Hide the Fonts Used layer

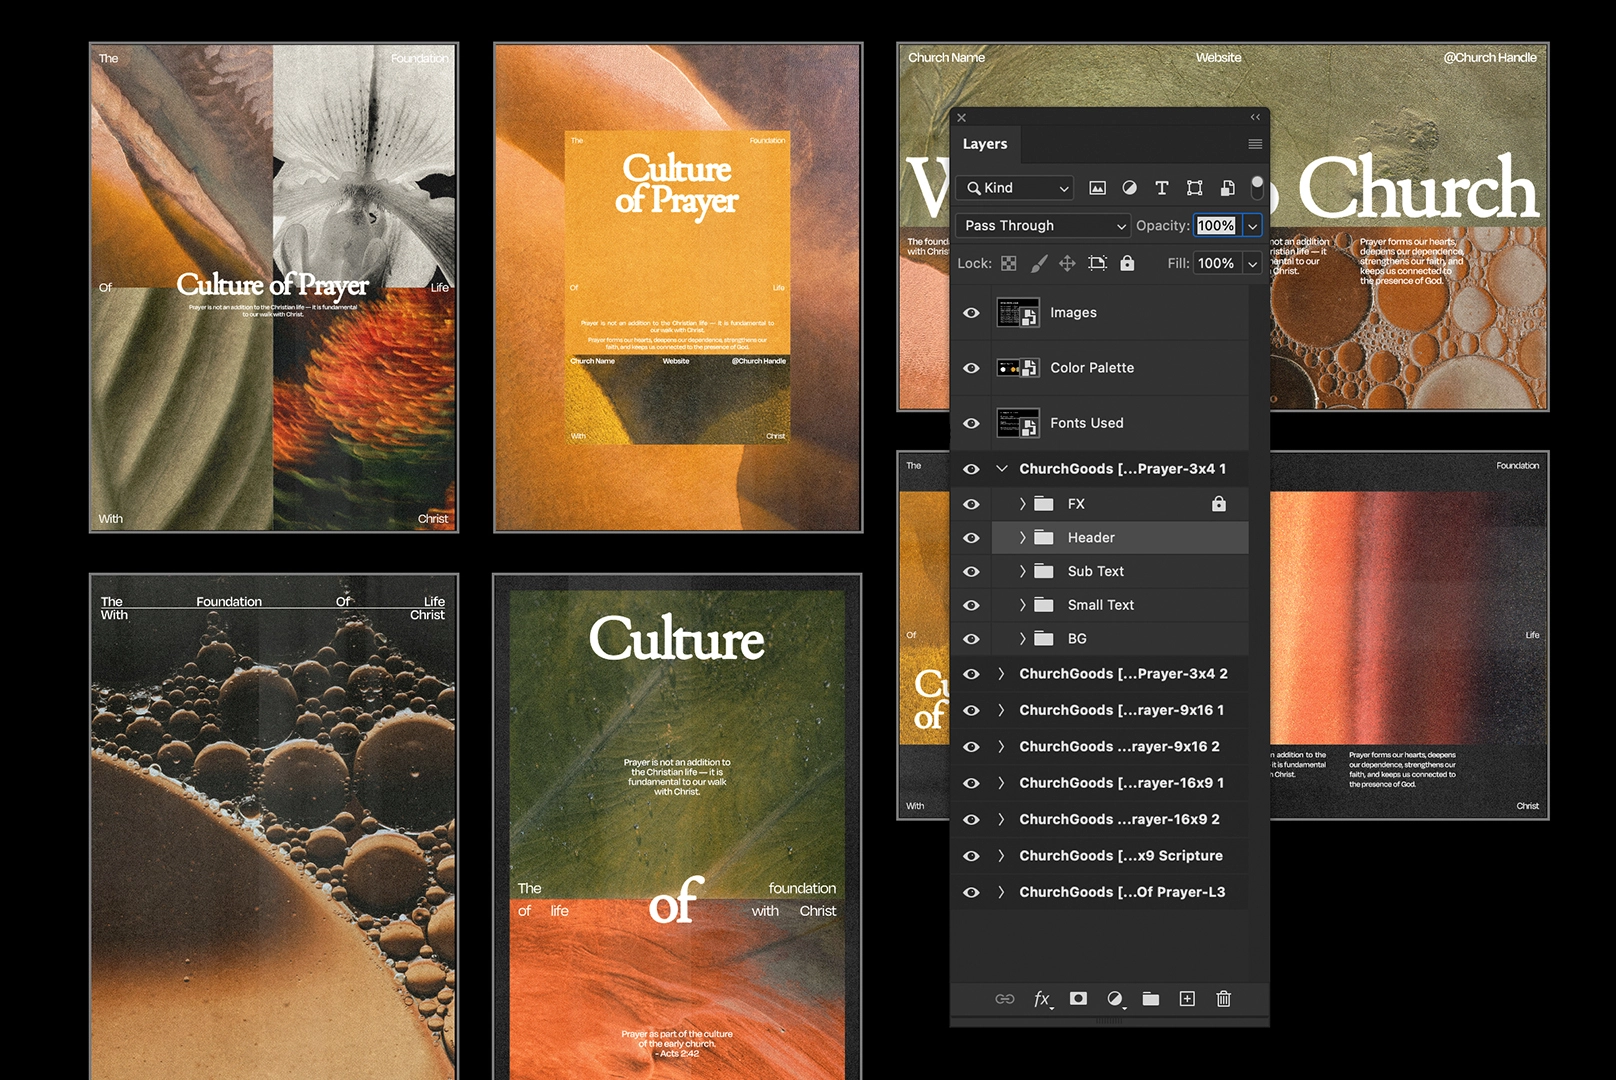coord(971,423)
